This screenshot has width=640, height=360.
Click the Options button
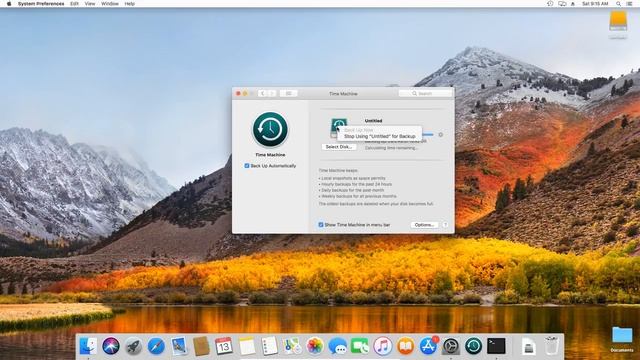(x=424, y=225)
